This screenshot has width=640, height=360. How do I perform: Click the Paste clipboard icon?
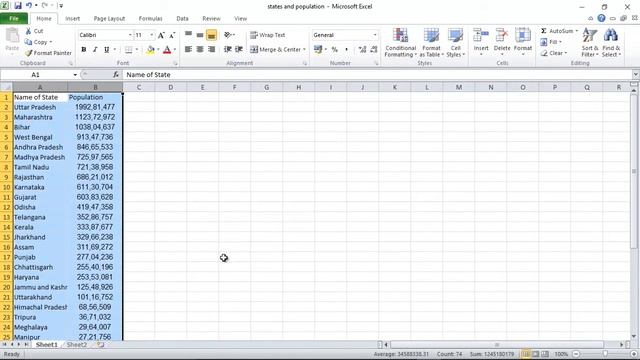12,36
